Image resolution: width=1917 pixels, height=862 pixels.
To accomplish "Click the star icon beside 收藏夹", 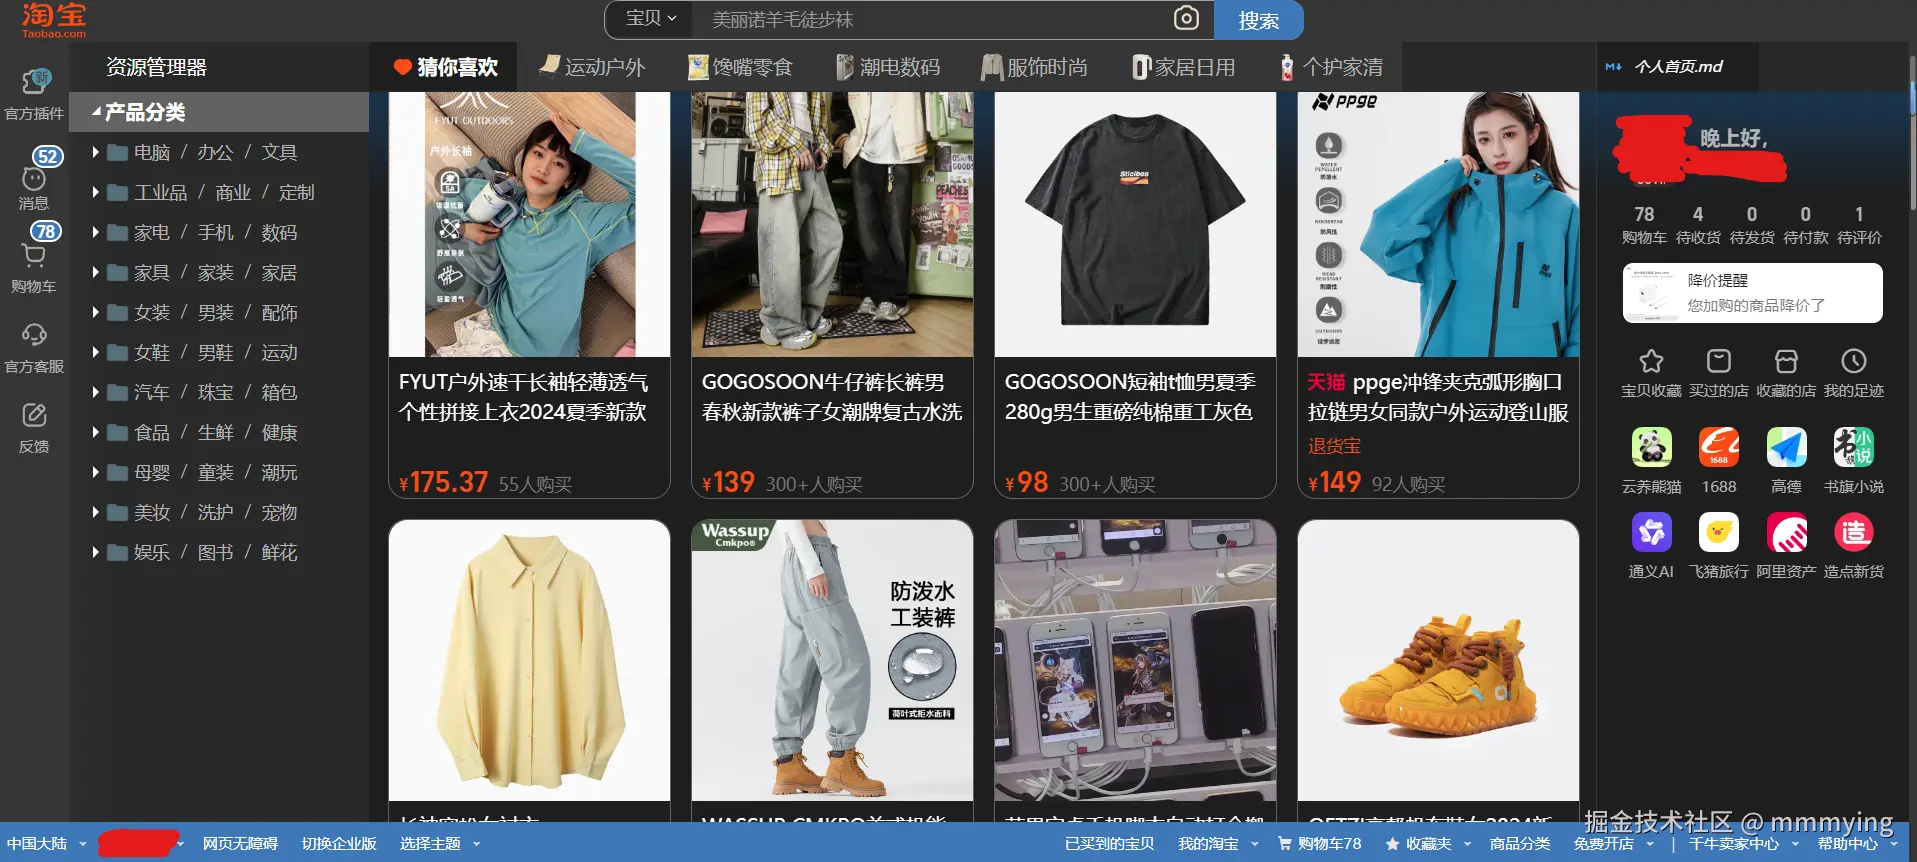I will [1392, 844].
